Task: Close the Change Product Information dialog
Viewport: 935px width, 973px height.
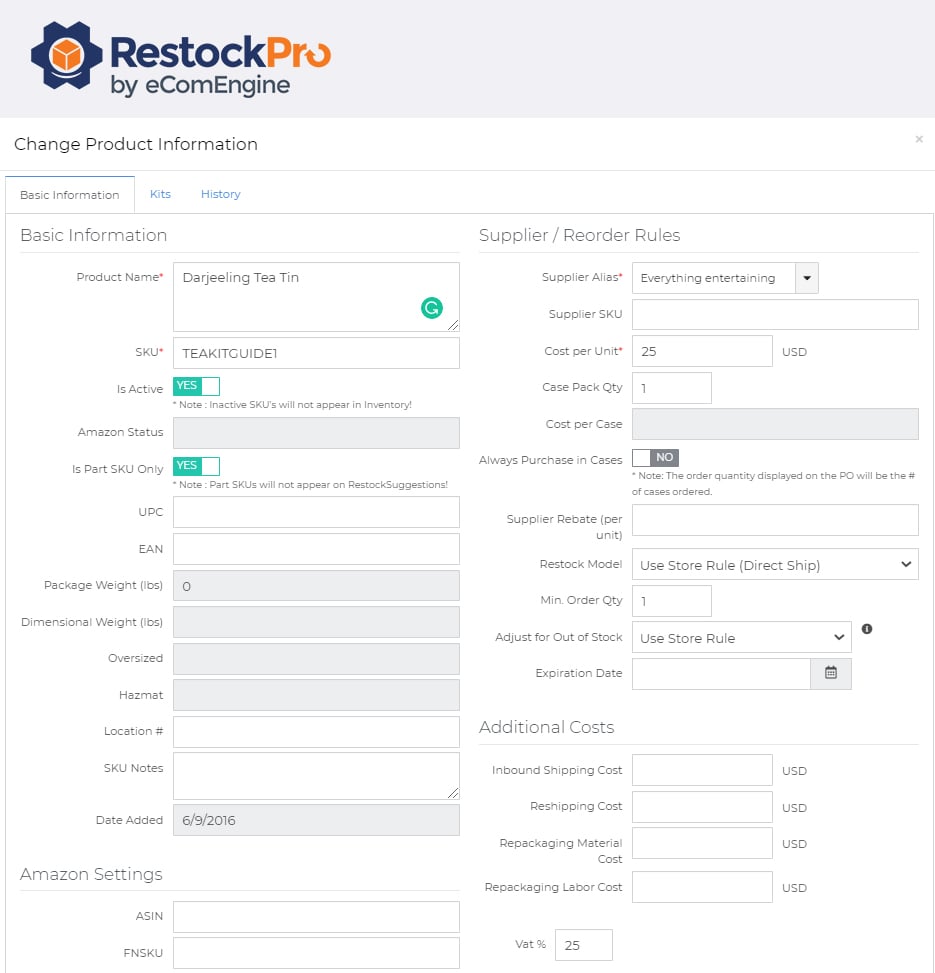Action: pyautogui.click(x=919, y=139)
